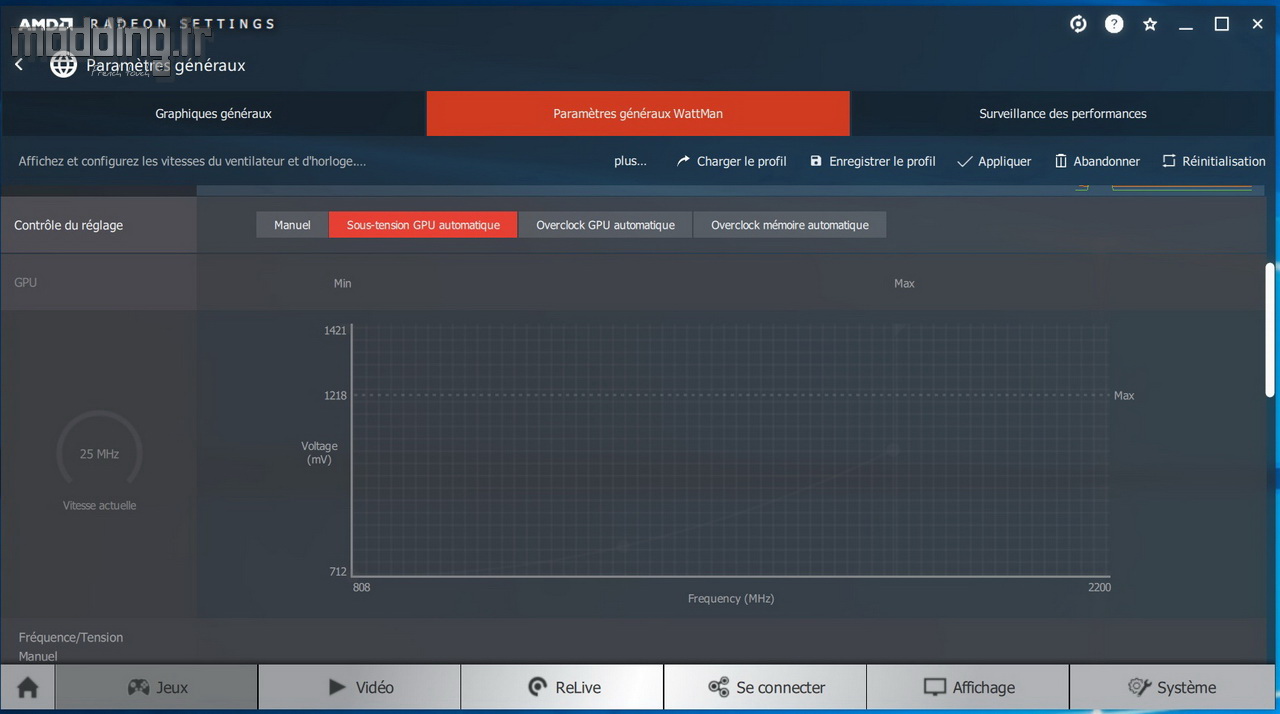Click the Appliquer checkmark icon
The width and height of the screenshot is (1280, 714).
(965, 161)
